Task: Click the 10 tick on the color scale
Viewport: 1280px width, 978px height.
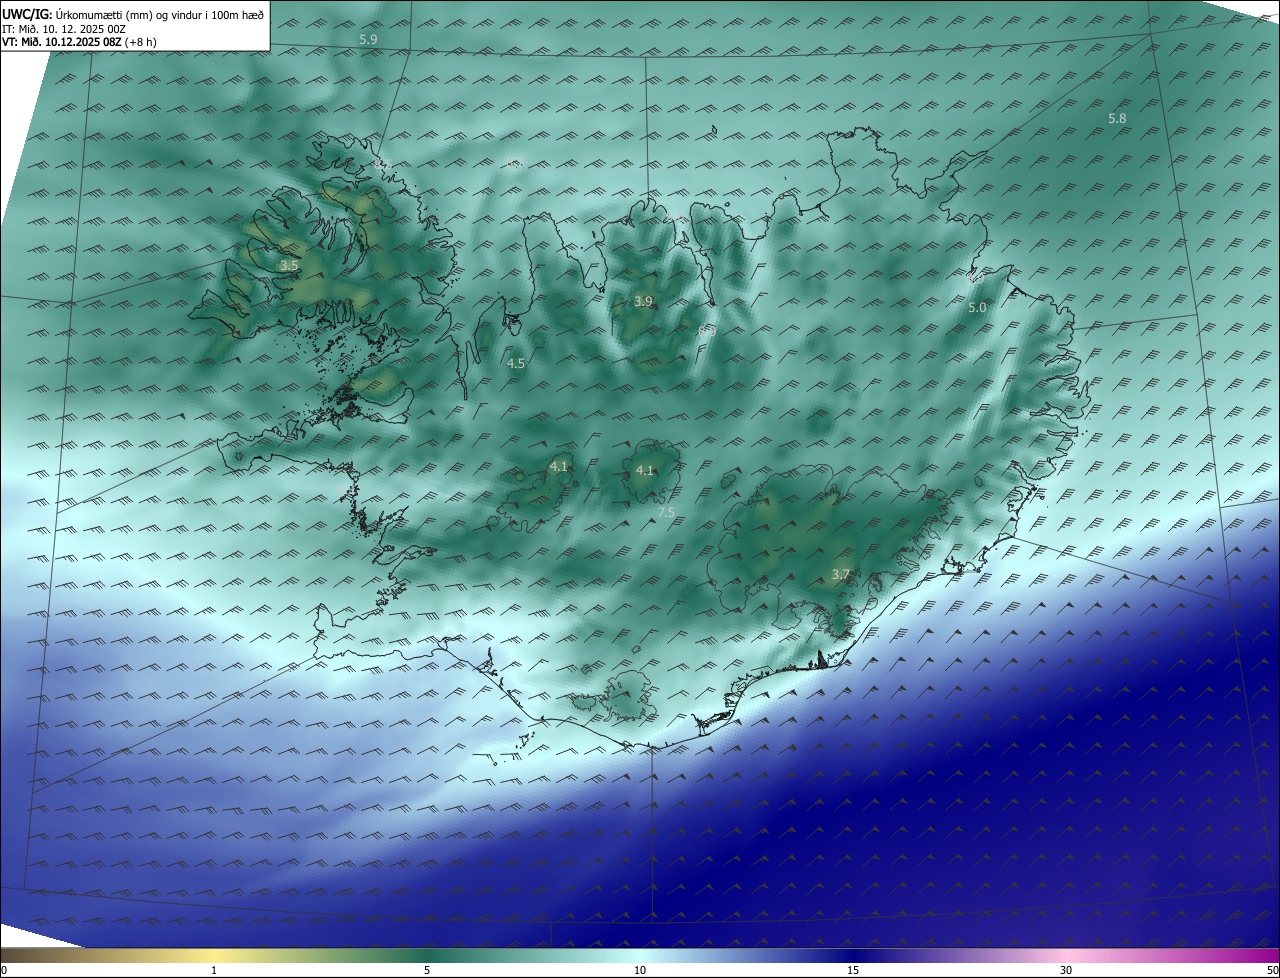Action: (x=640, y=970)
